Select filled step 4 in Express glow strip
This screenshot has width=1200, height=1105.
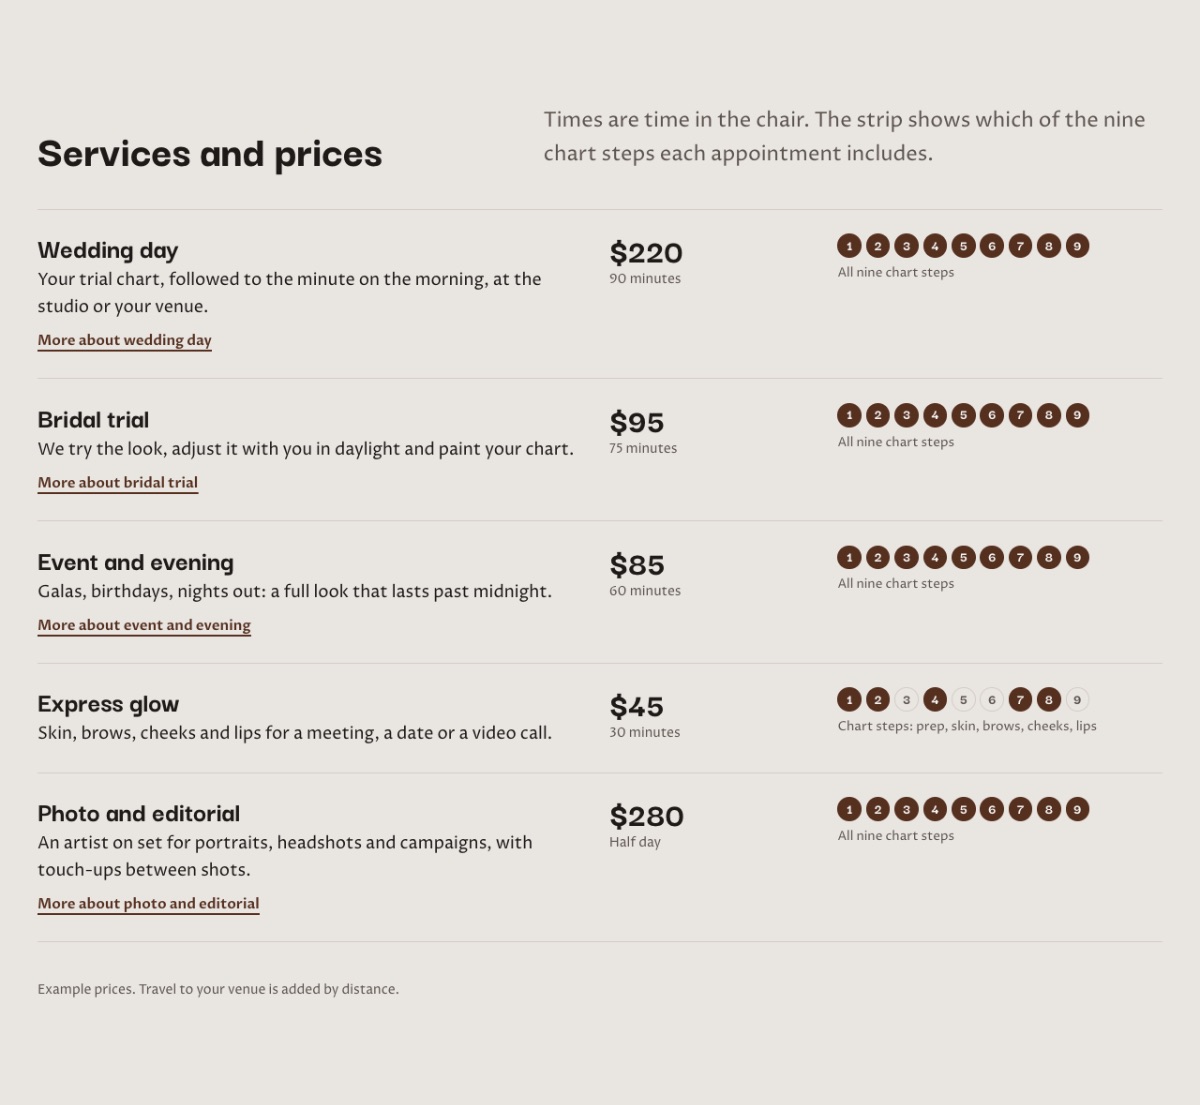pyautogui.click(x=935, y=699)
